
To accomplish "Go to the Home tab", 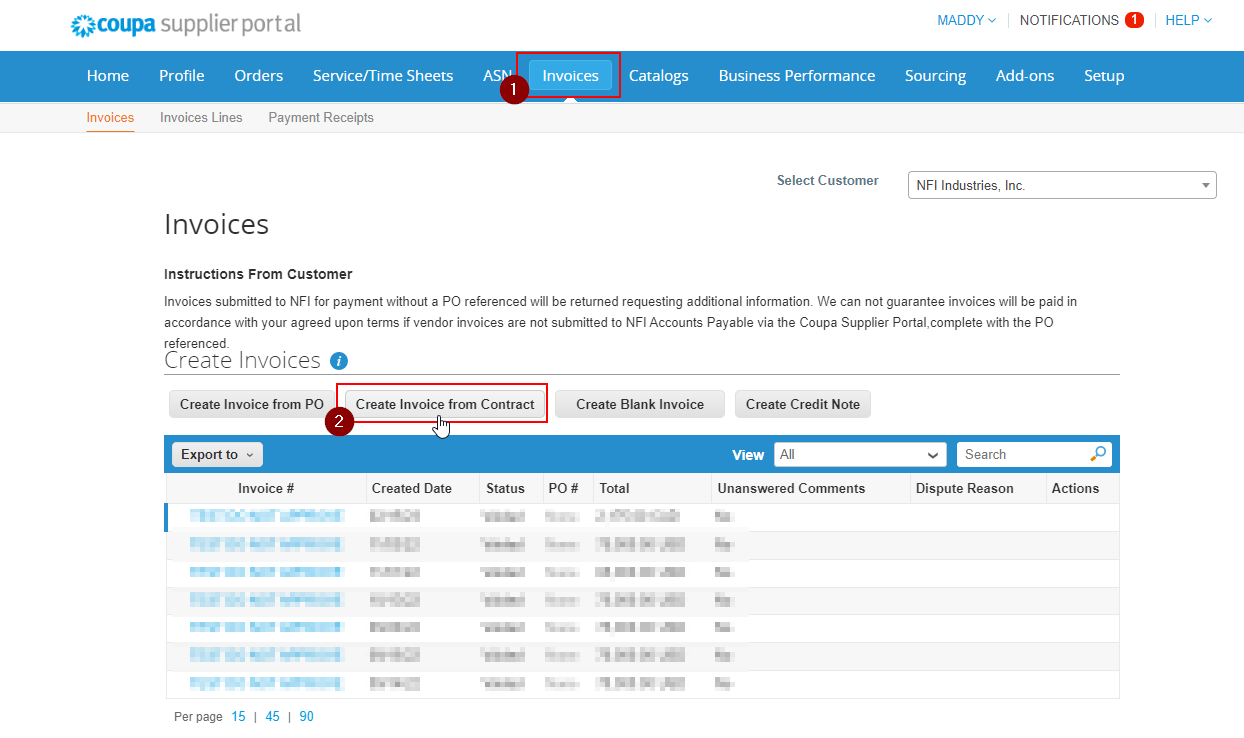I will point(108,76).
